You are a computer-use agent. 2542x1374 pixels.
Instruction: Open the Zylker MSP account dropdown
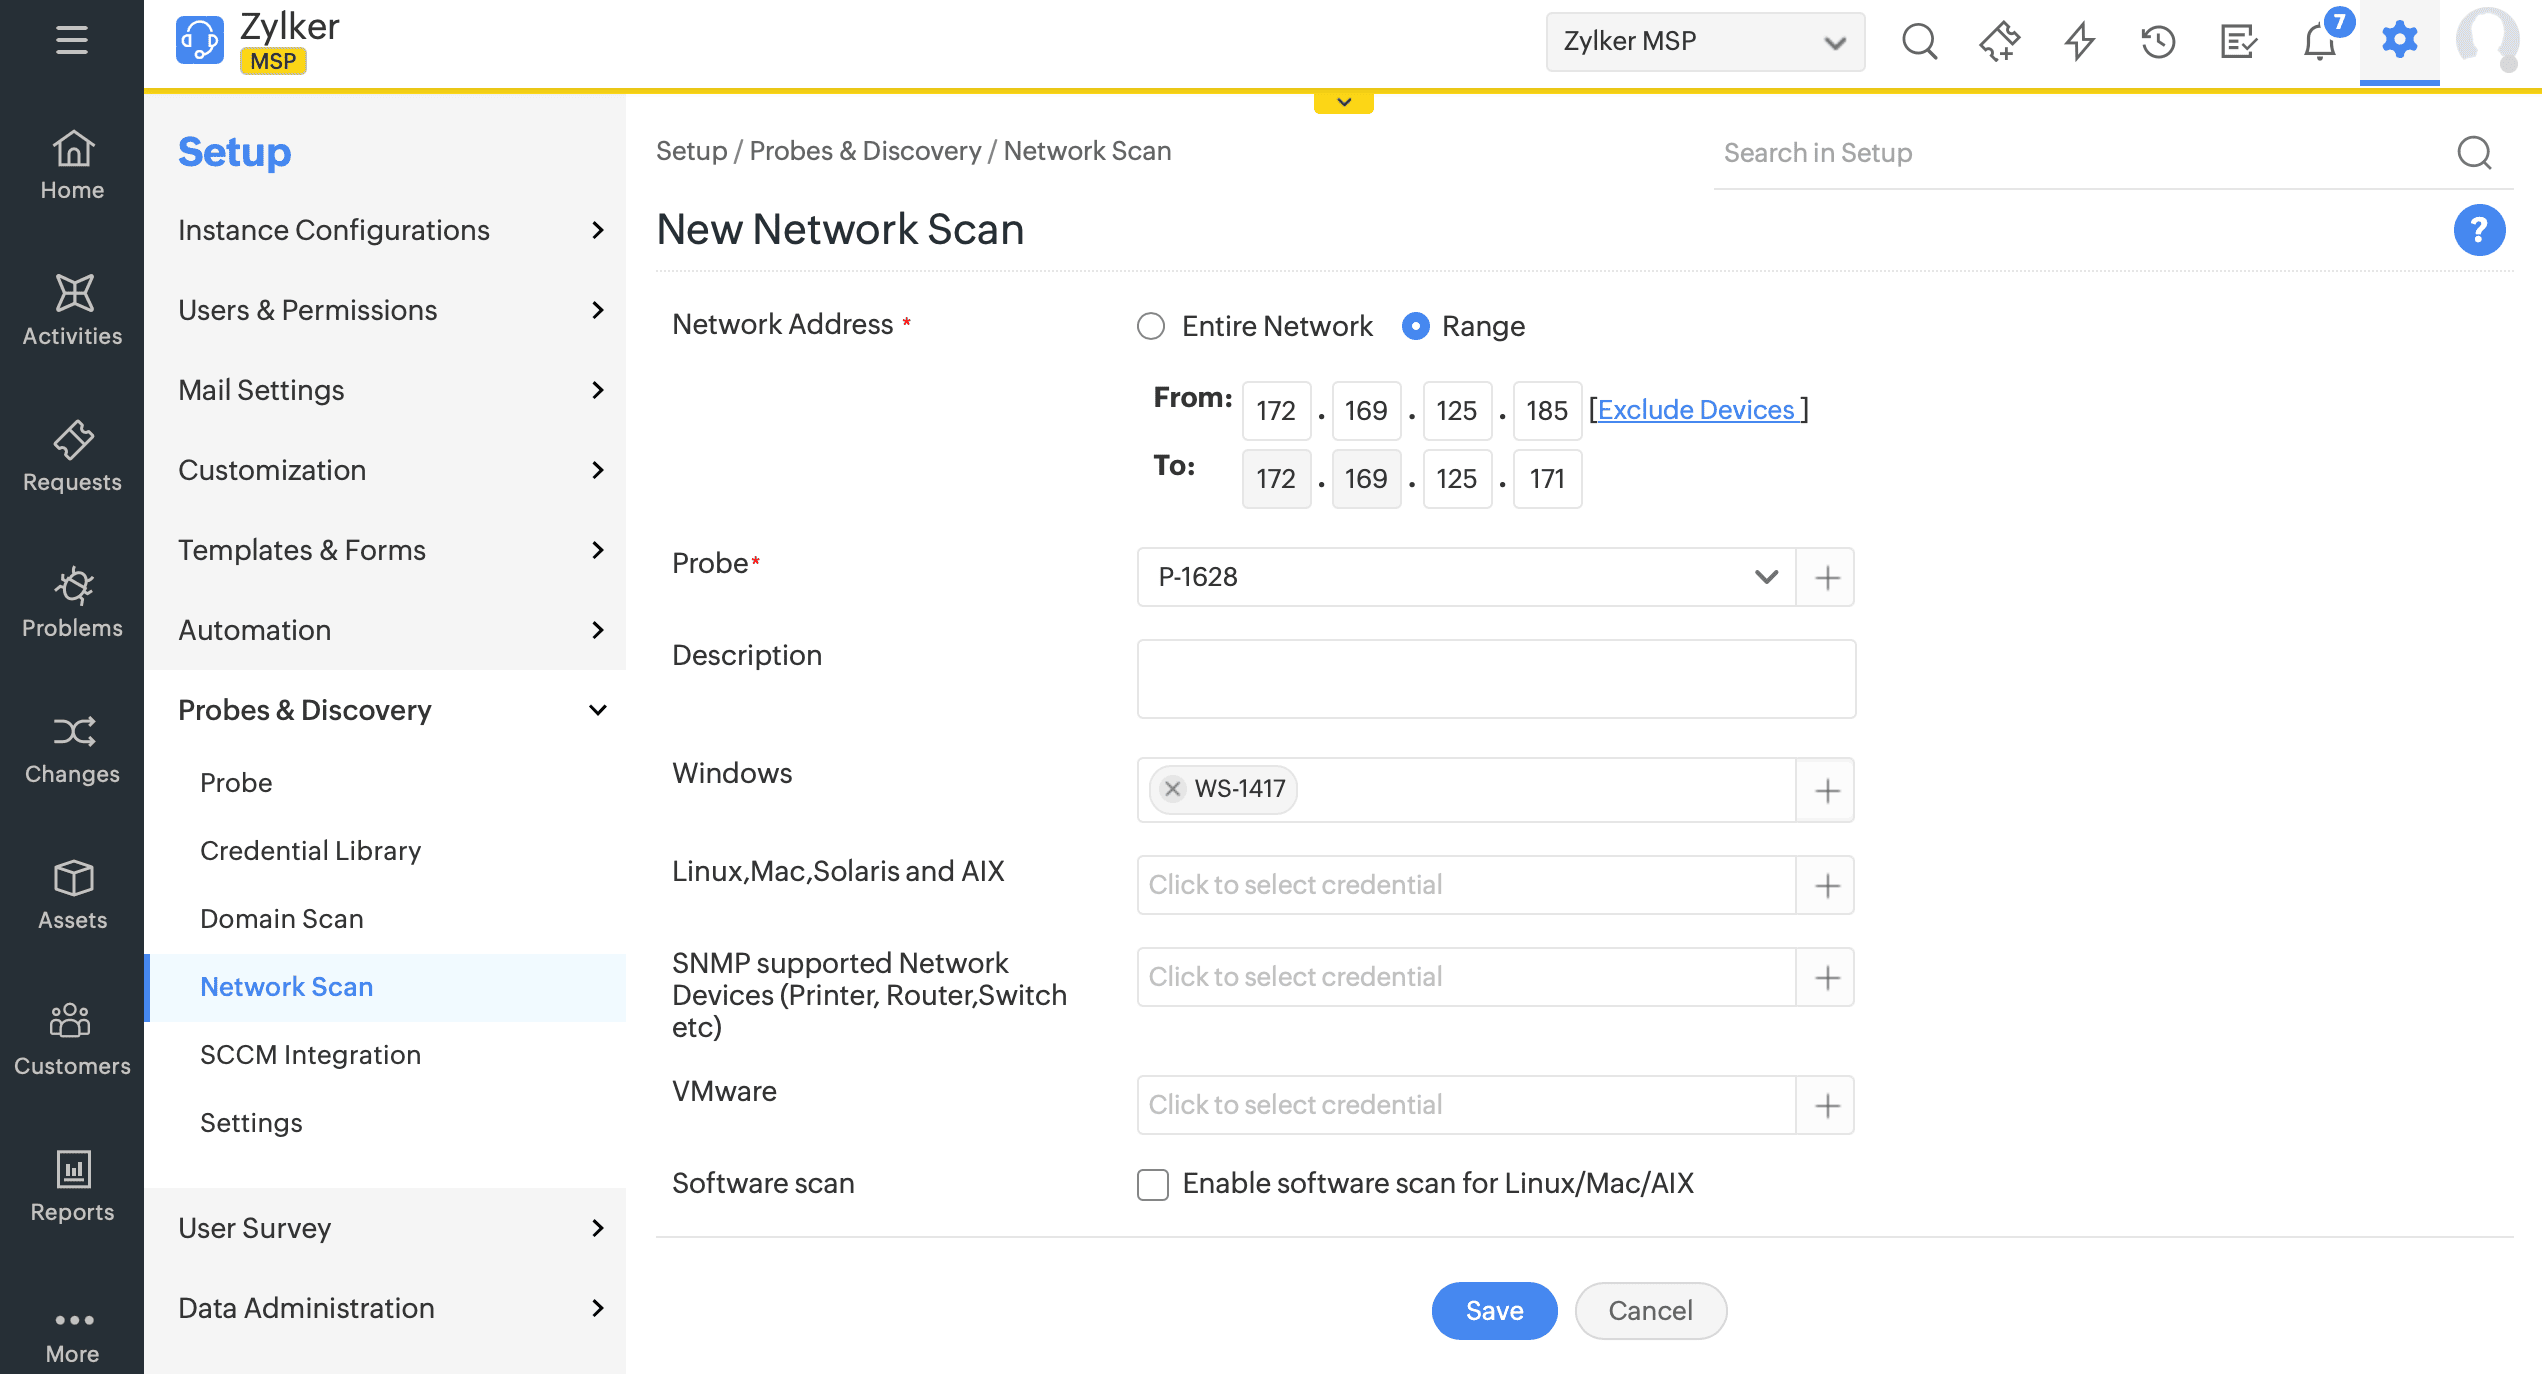point(1704,41)
